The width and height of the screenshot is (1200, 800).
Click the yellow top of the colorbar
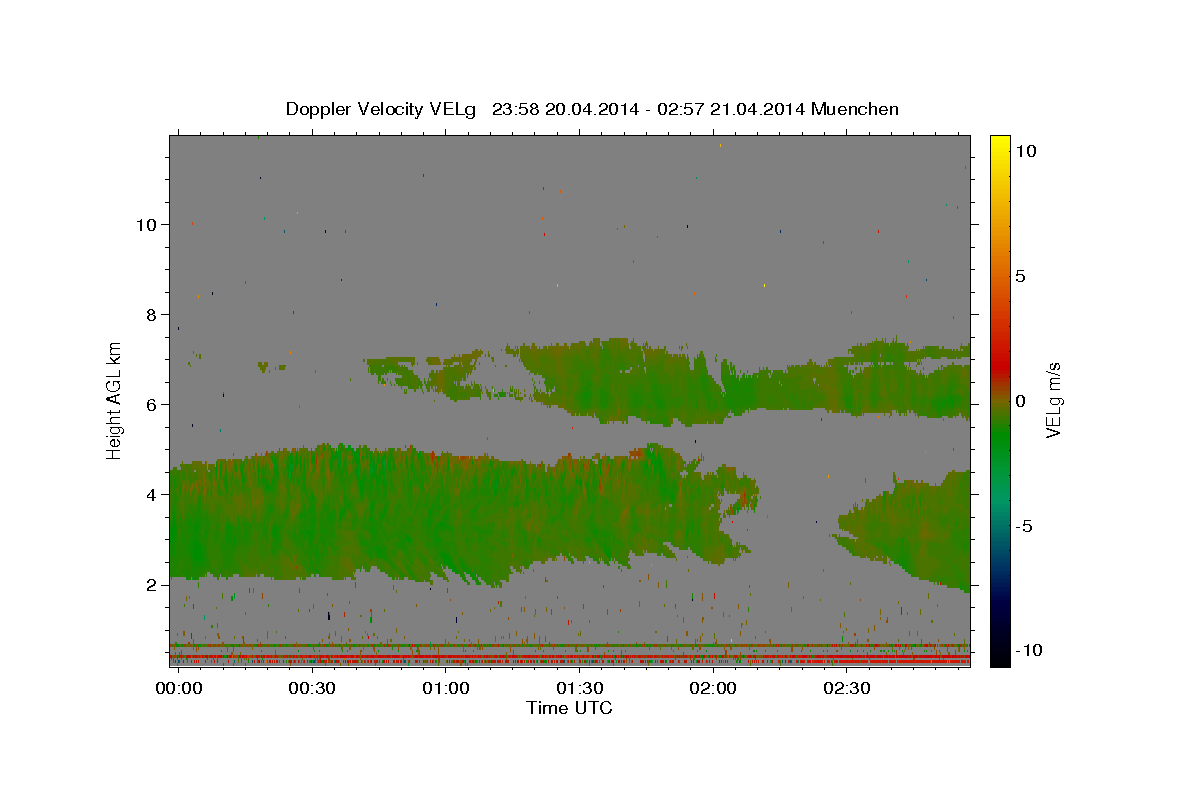click(999, 145)
